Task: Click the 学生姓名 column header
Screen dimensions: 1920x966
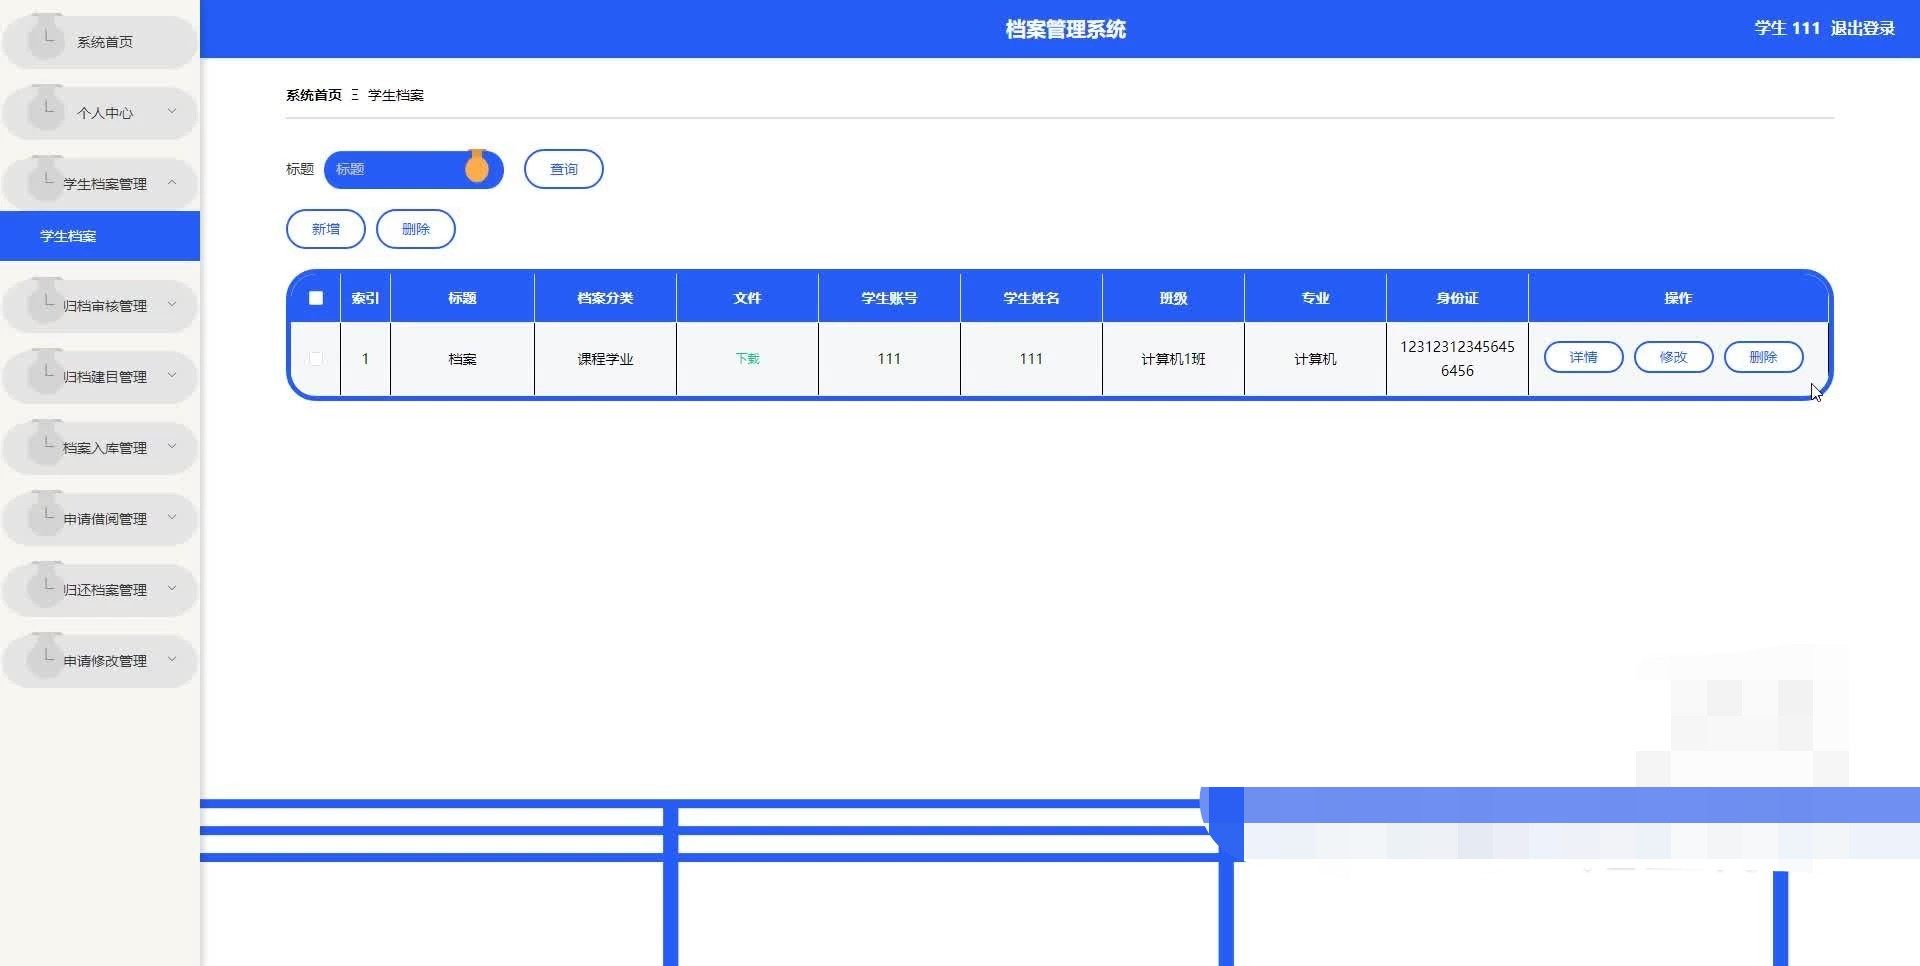Action: pyautogui.click(x=1031, y=298)
